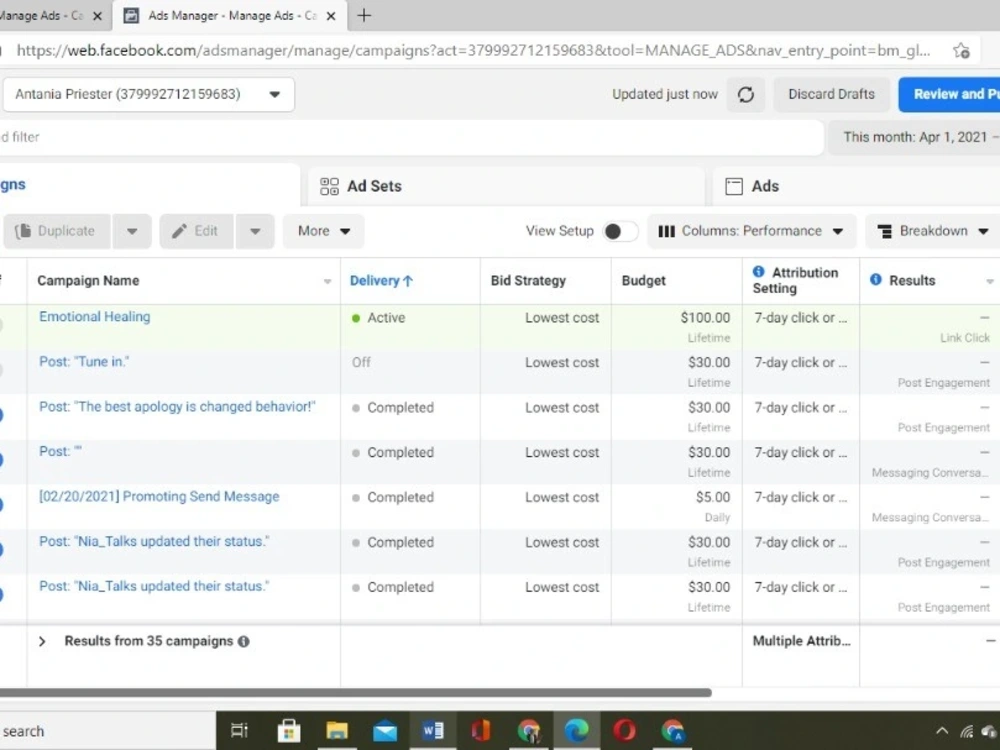The width and height of the screenshot is (1000, 750).
Task: Click the Attribution Setting info icon
Action: pyautogui.click(x=758, y=272)
